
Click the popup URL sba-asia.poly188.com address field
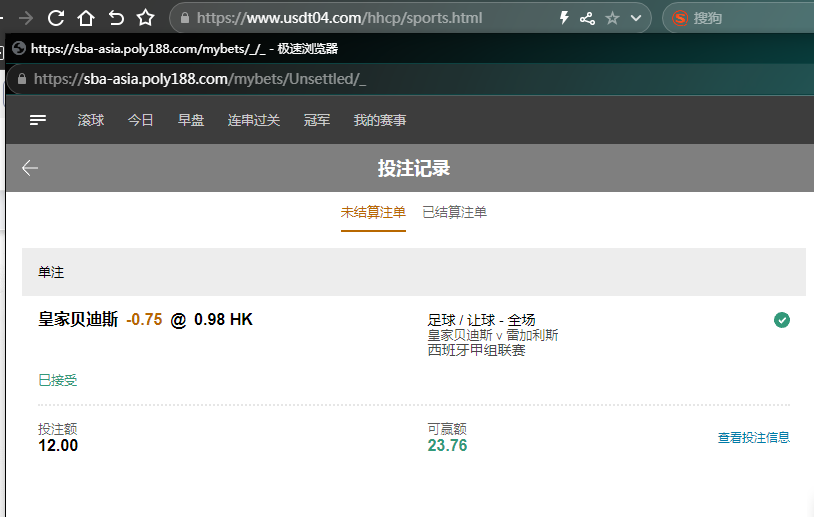[x=200, y=79]
